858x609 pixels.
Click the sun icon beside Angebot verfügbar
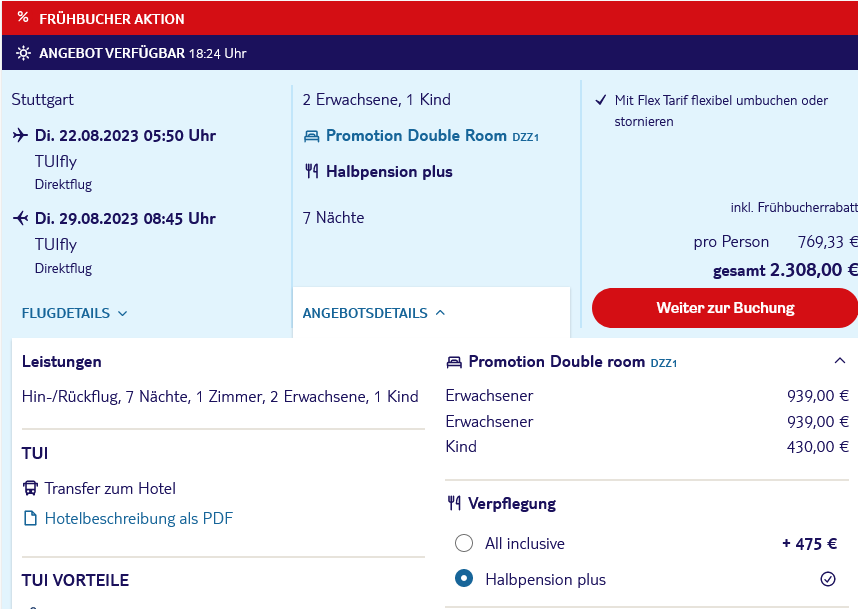(23, 53)
